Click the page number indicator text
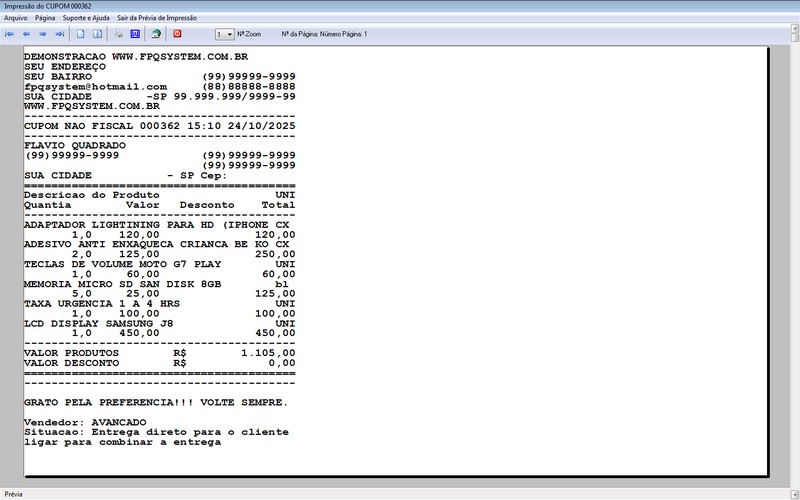 pyautogui.click(x=324, y=34)
